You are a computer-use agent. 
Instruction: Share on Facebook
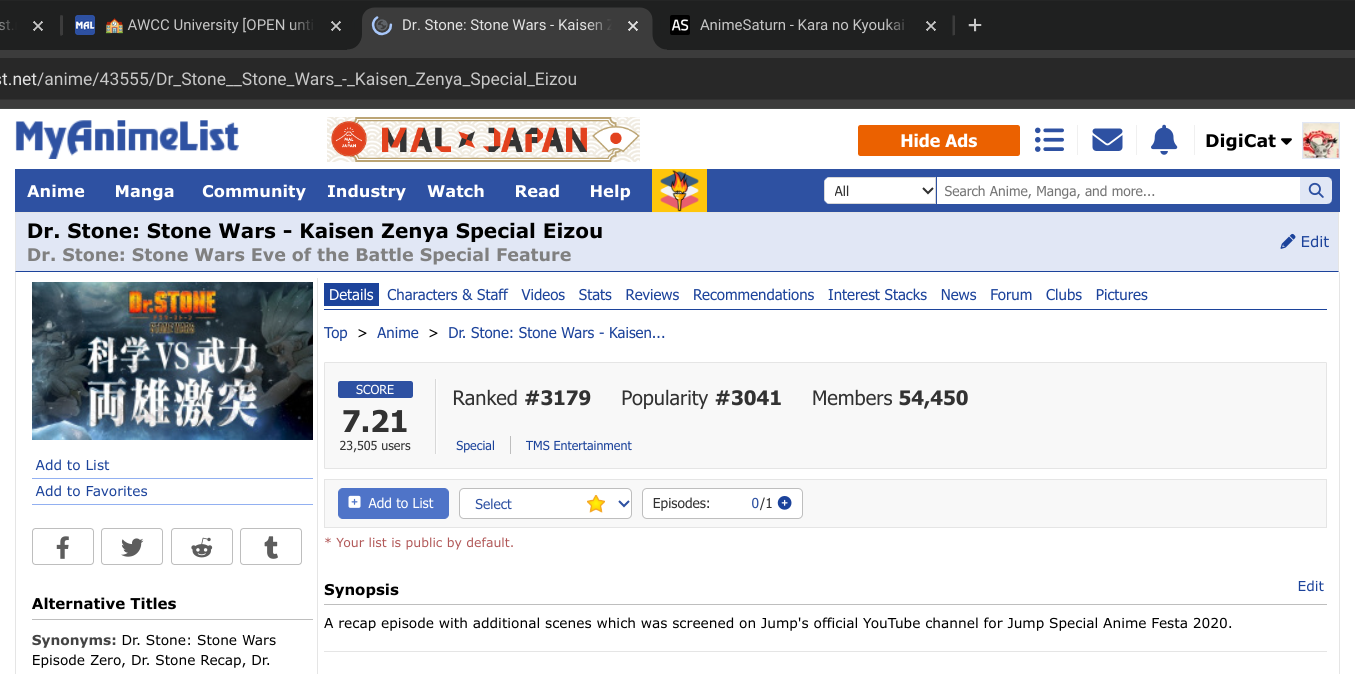(63, 547)
